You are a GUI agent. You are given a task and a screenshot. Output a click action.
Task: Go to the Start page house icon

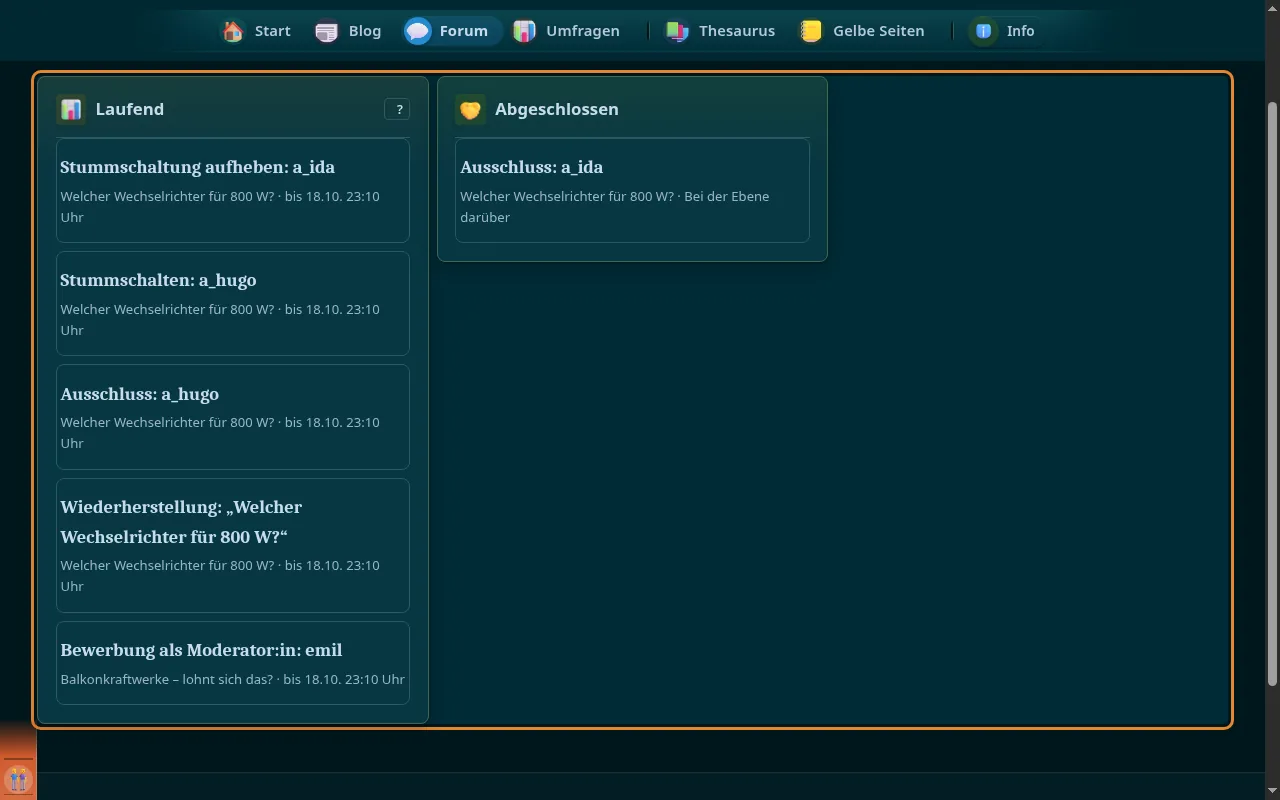(233, 31)
